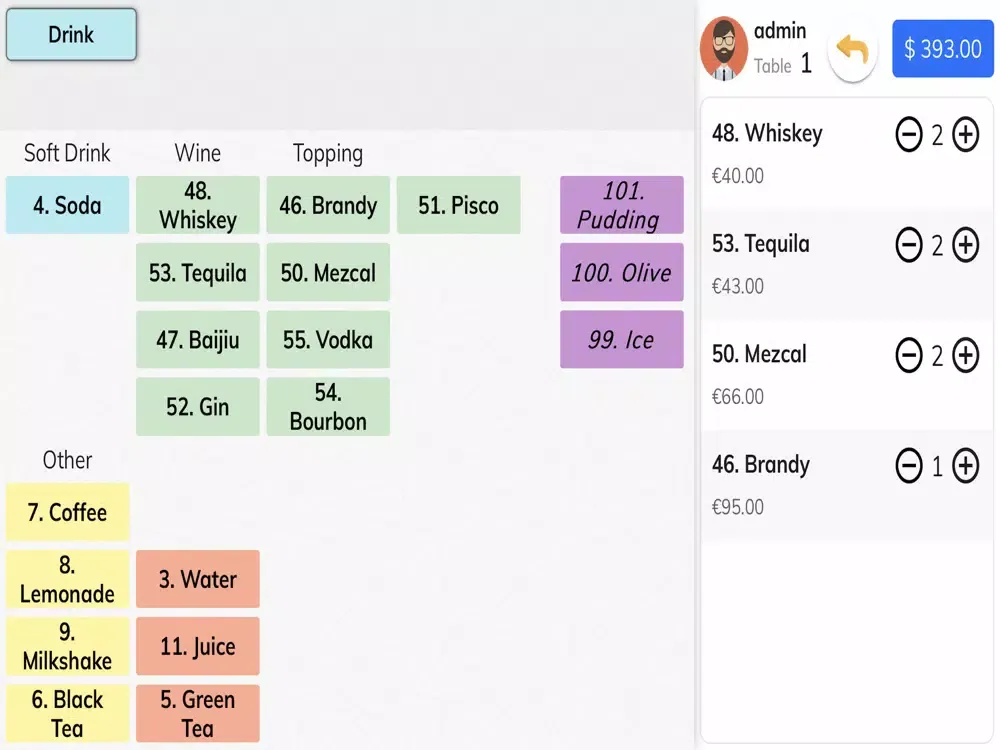Select the 55. Vodka tile
This screenshot has height=750, width=1000.
(x=327, y=339)
